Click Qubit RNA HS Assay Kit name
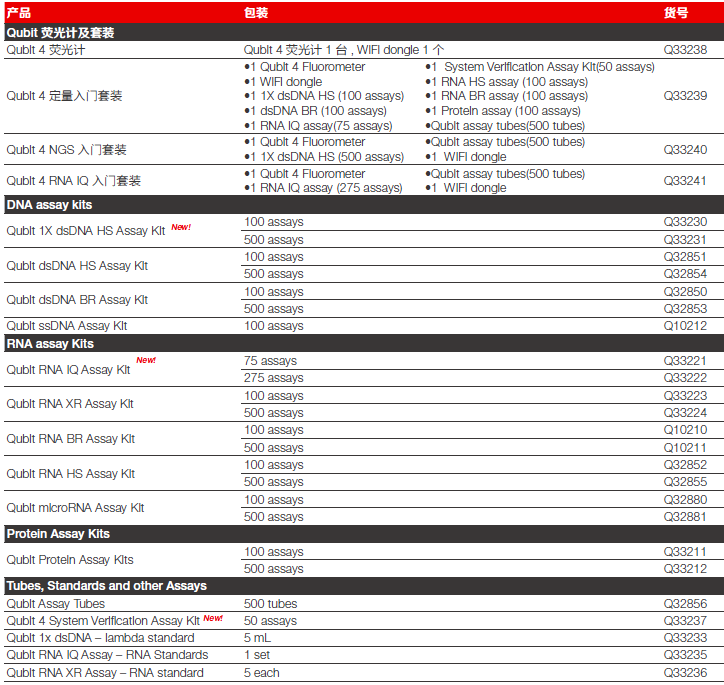The height and width of the screenshot is (685, 724). [x=71, y=474]
